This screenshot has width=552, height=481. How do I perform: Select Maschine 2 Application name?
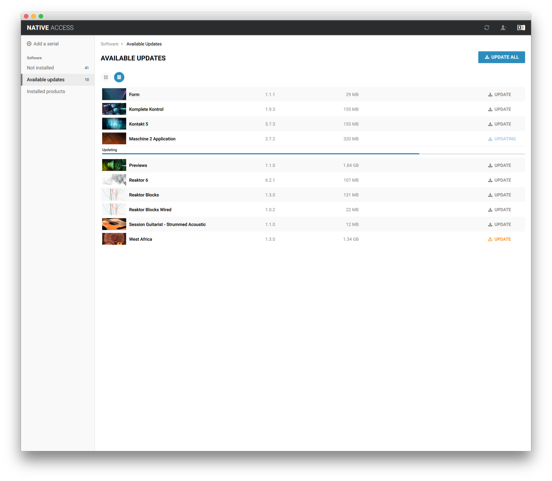(x=152, y=139)
